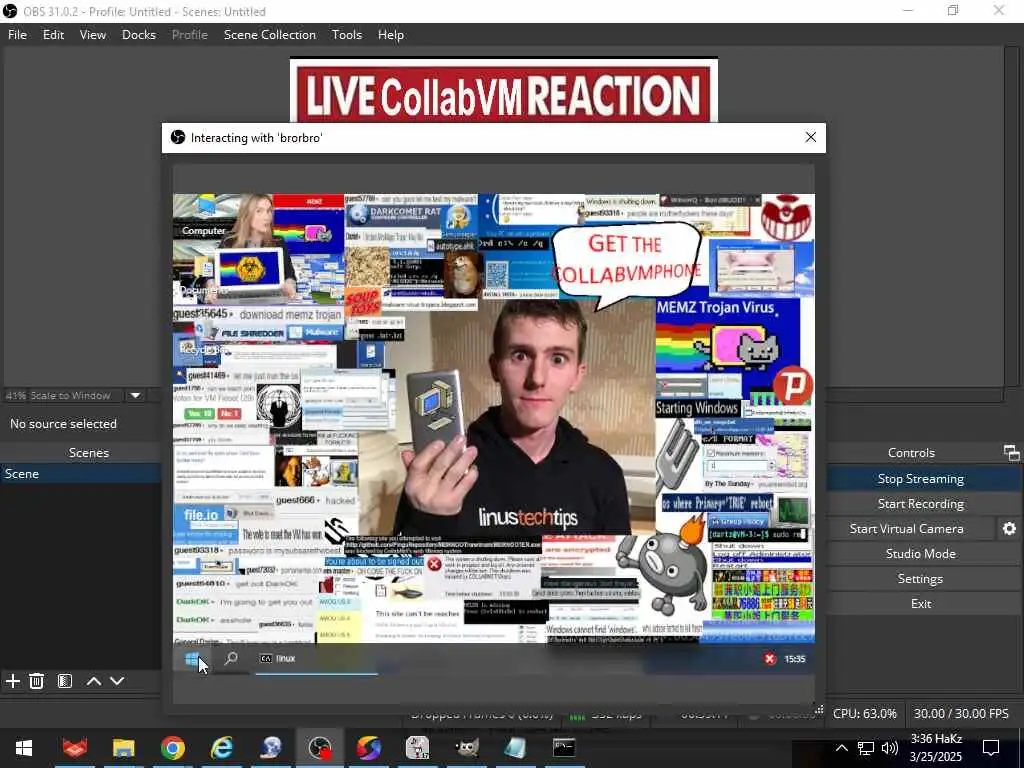Image resolution: width=1024 pixels, height=768 pixels.
Task: Click the 'Controls' dock title
Action: [x=911, y=453]
